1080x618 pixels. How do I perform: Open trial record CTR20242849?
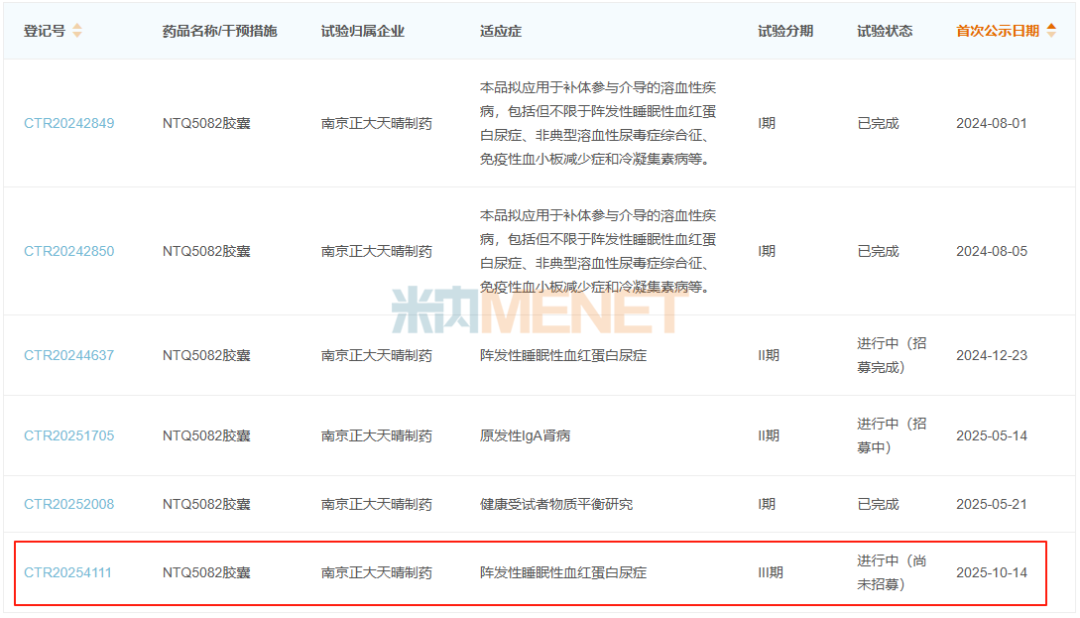pos(69,123)
